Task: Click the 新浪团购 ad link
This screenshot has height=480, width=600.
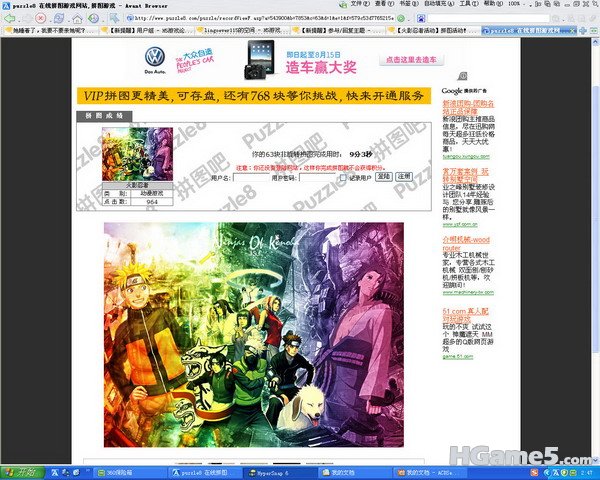Action: (468, 107)
